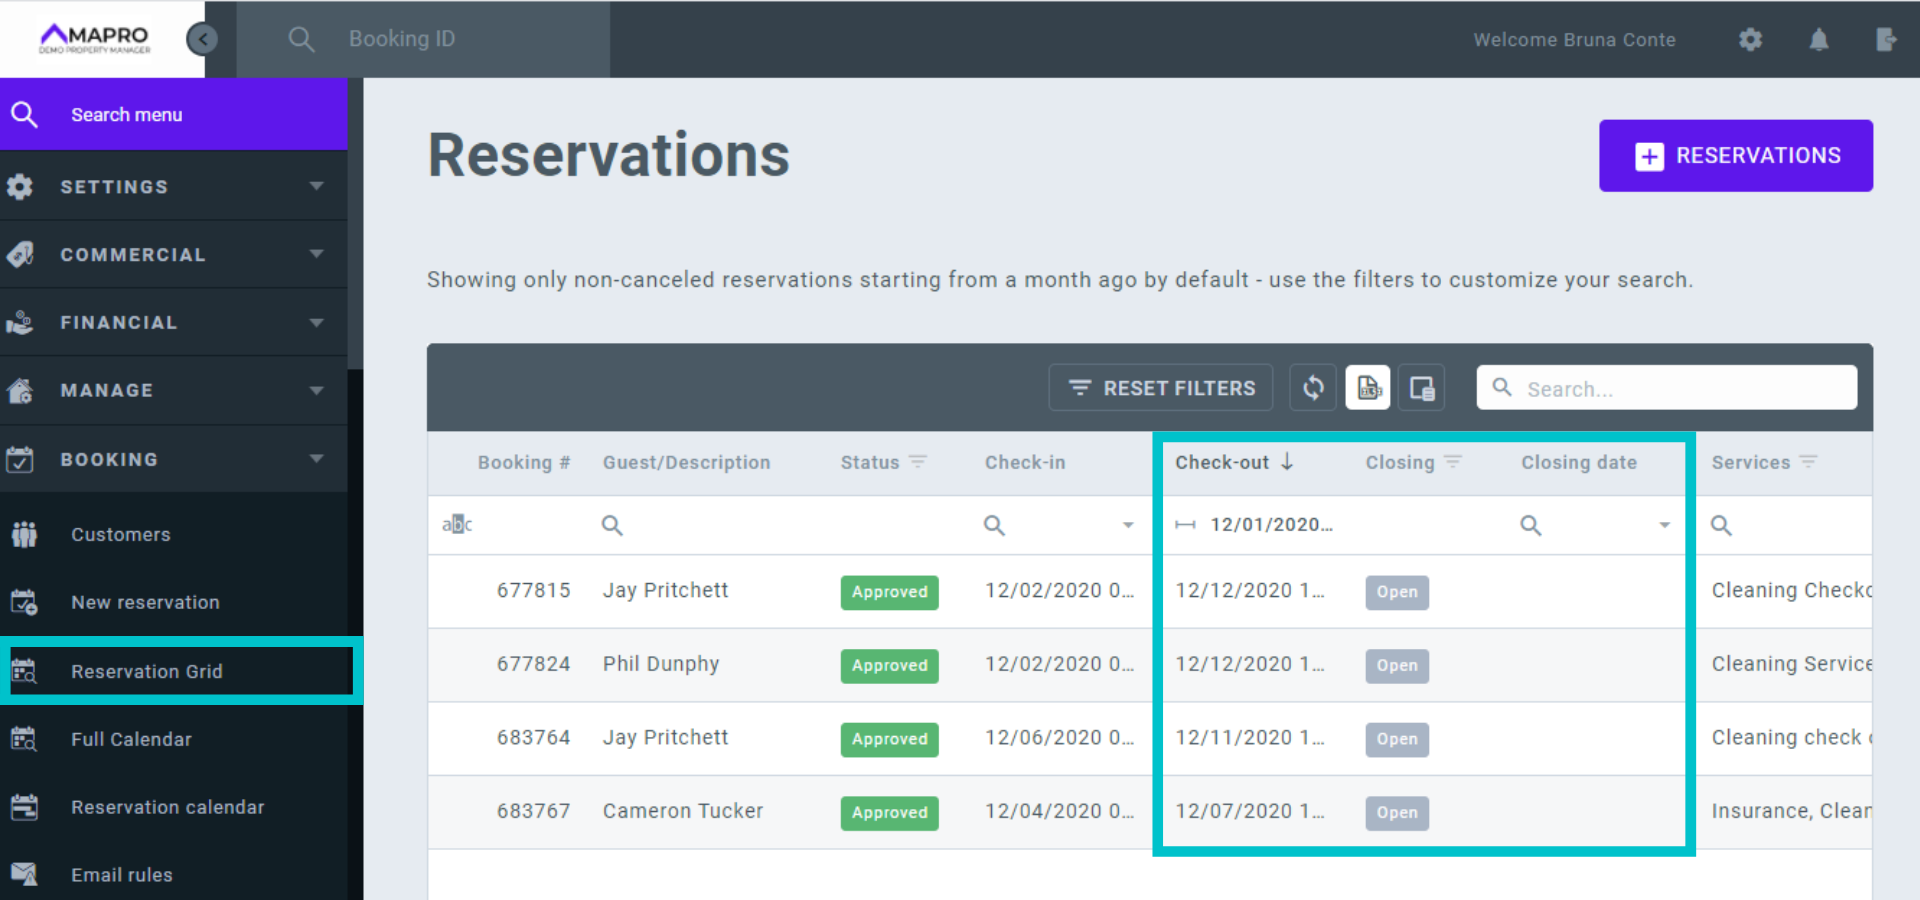
Task: Open the notifications bell
Action: 1819,40
